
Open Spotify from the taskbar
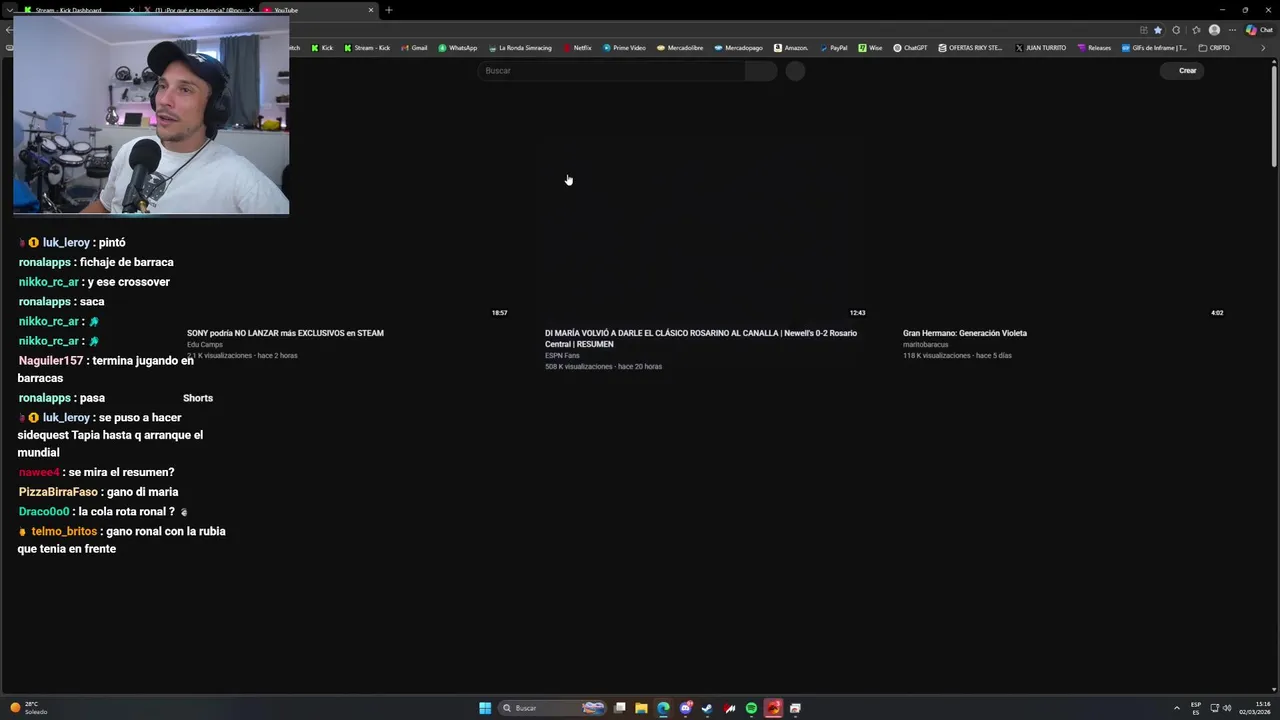pos(751,708)
